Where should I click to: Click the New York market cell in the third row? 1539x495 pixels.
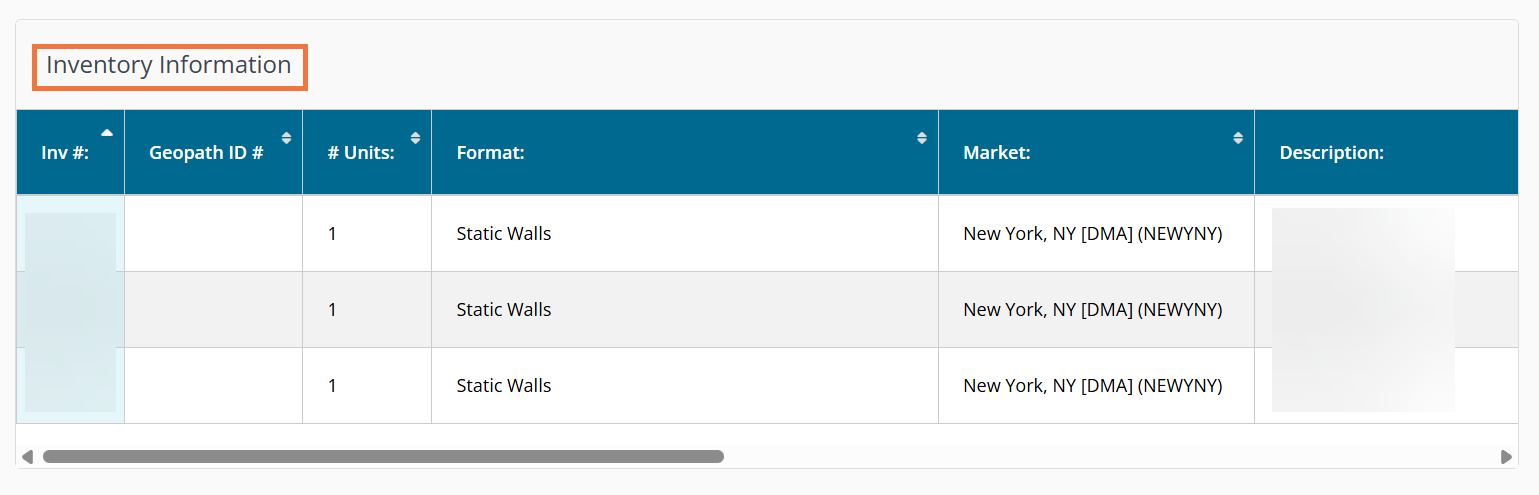[x=1092, y=386]
